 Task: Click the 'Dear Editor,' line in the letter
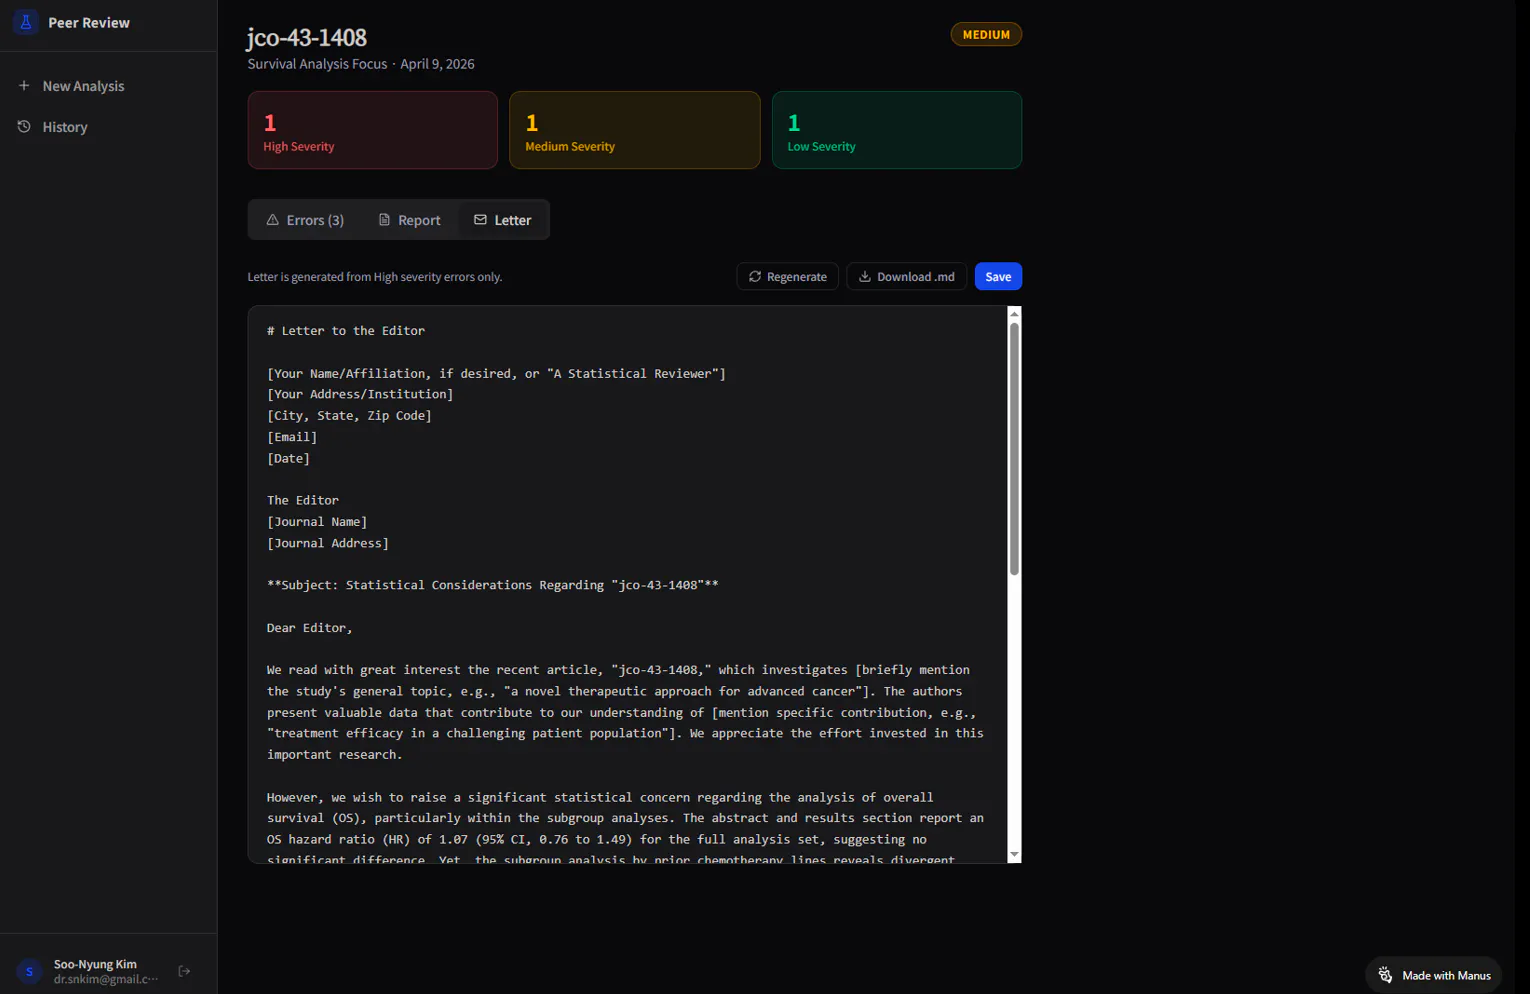(x=310, y=628)
